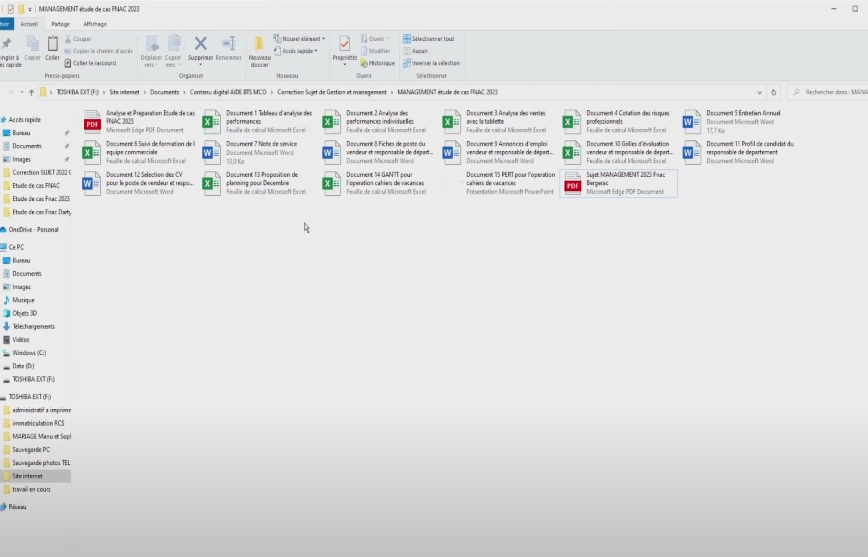Click the Coller paste icon
The height and width of the screenshot is (557, 868).
click(53, 43)
